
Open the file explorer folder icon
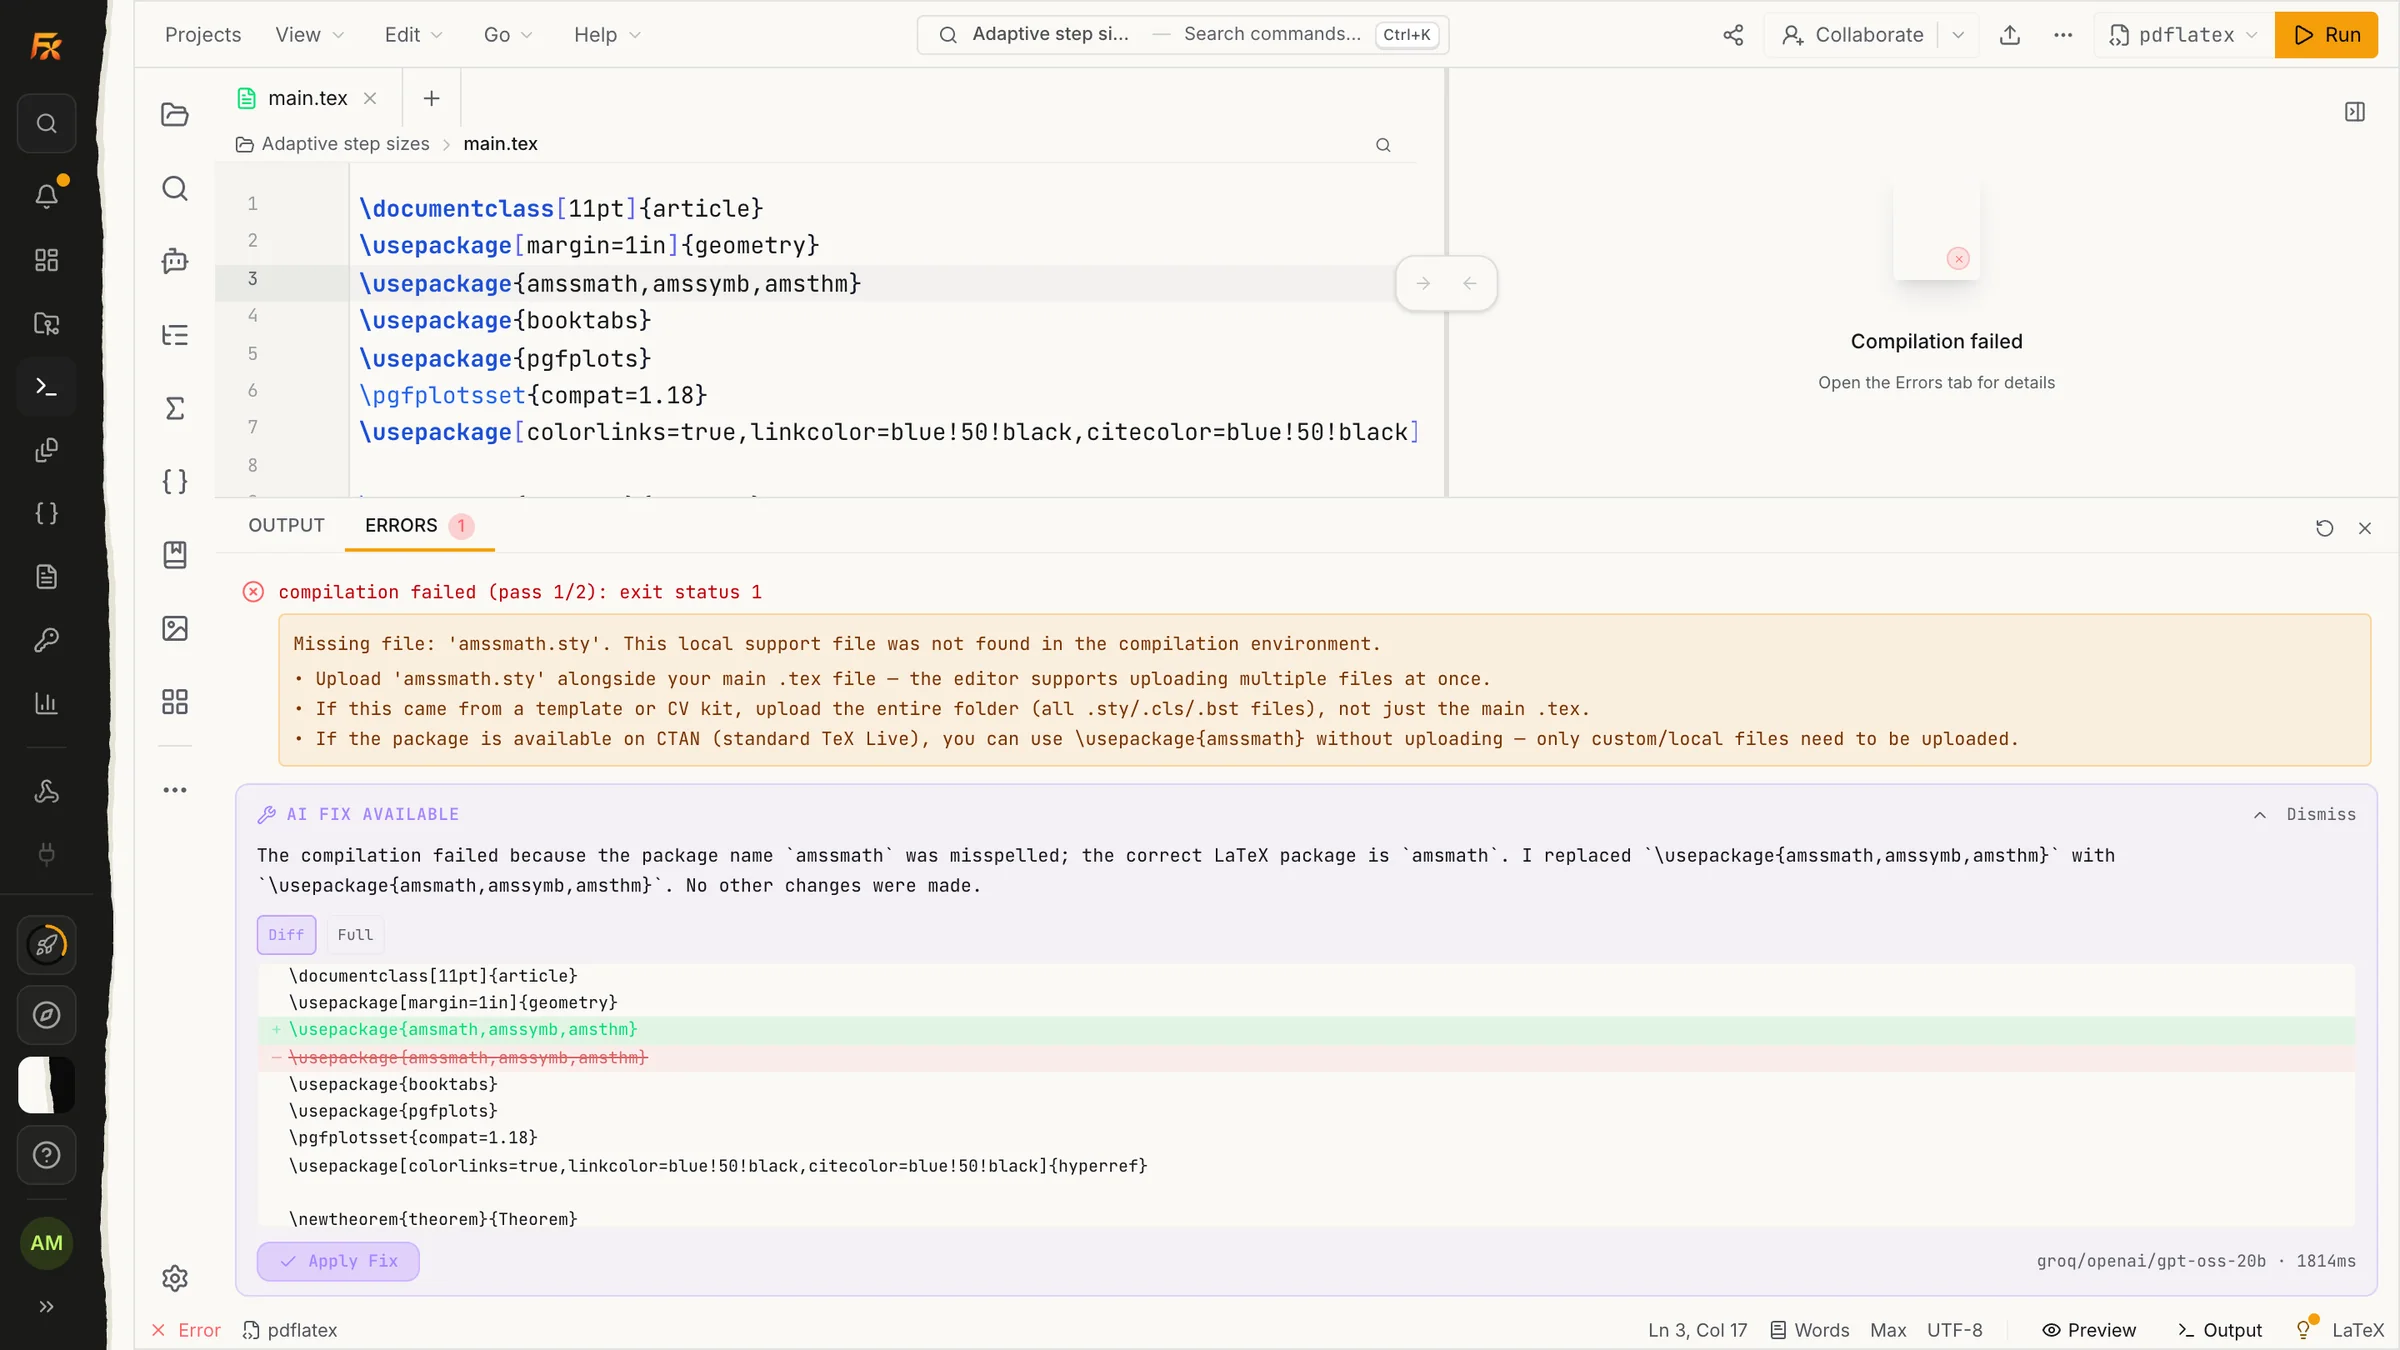pos(175,115)
